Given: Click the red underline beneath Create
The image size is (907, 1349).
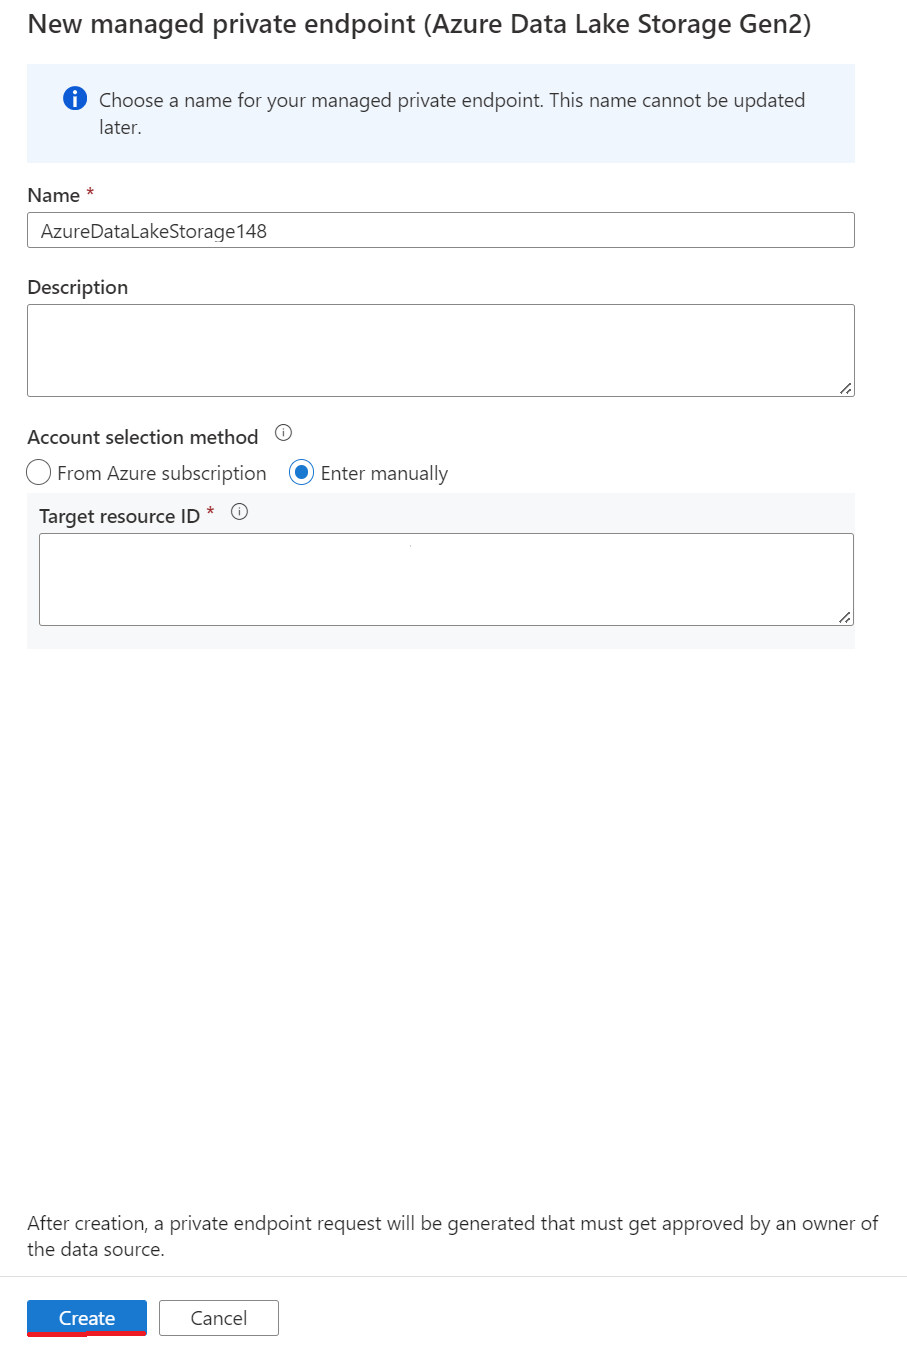Looking at the screenshot, I should tap(86, 1333).
